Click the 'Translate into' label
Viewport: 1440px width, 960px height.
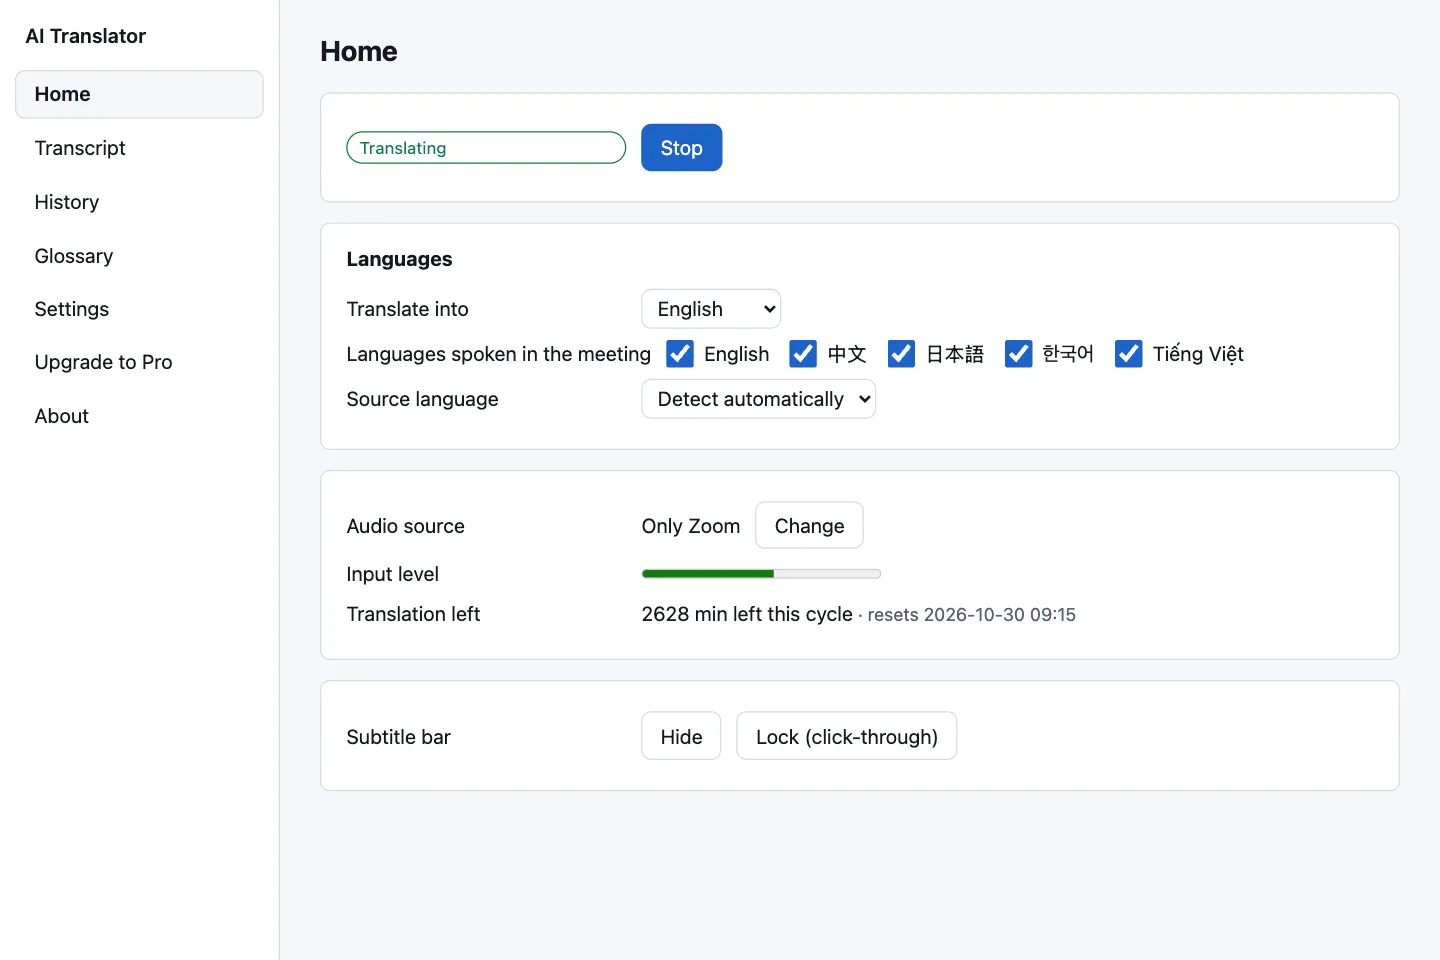(x=407, y=309)
